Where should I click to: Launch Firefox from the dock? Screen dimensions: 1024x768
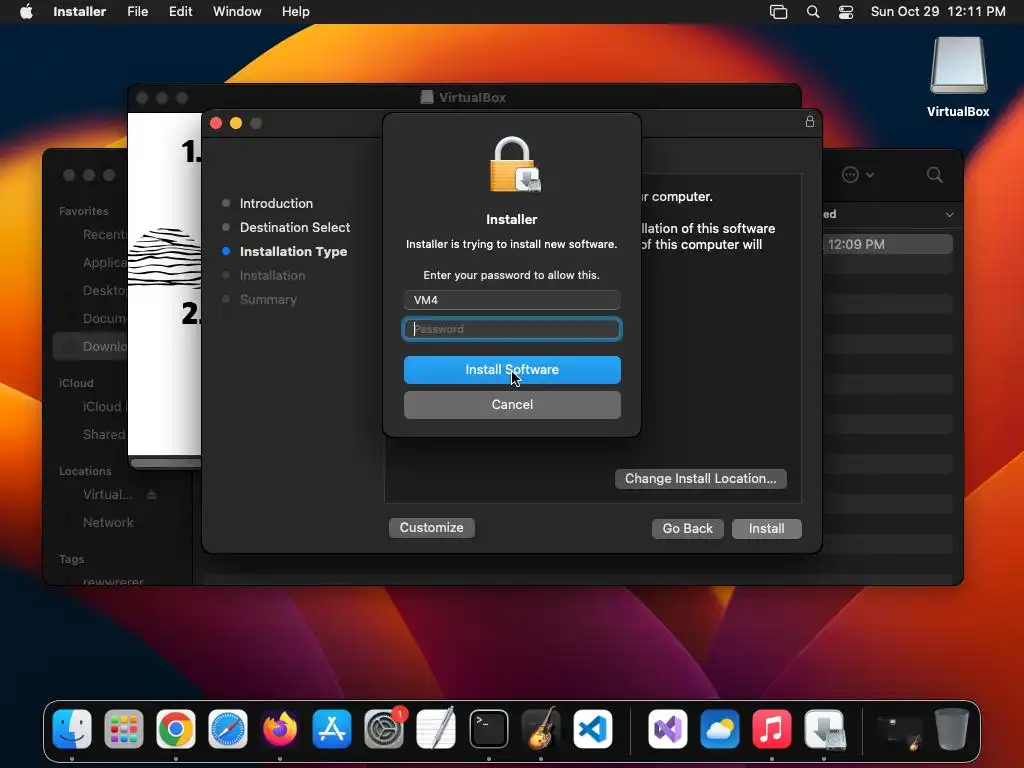click(280, 728)
